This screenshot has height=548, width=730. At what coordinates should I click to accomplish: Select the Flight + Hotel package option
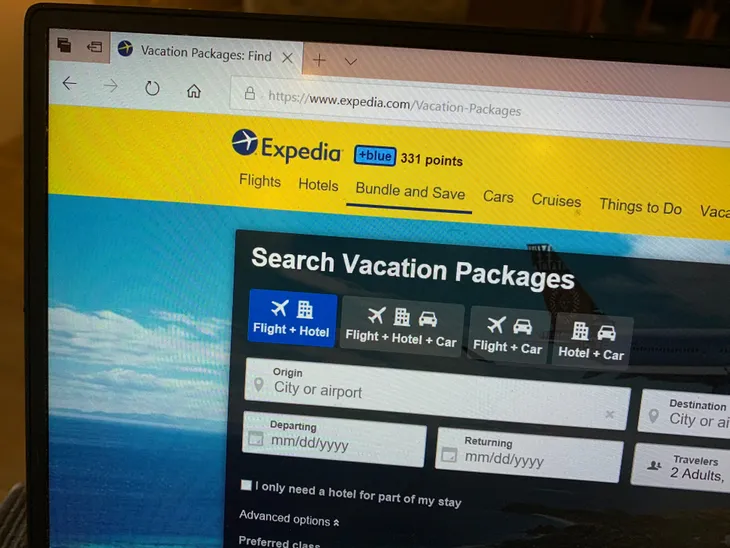coord(292,319)
